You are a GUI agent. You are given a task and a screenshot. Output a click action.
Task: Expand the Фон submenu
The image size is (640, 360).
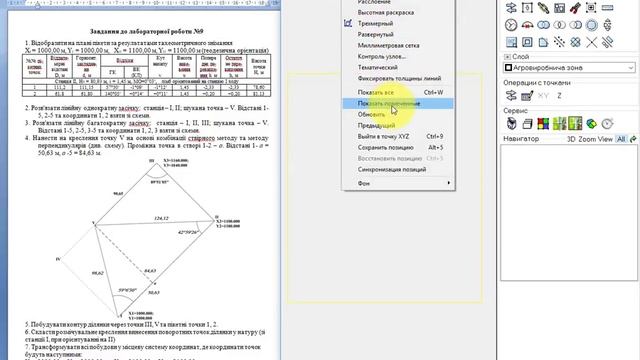pos(398,184)
